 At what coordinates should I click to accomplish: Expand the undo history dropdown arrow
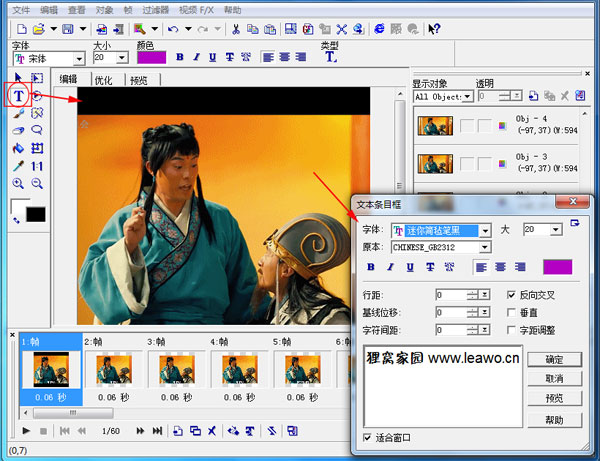click(x=188, y=29)
